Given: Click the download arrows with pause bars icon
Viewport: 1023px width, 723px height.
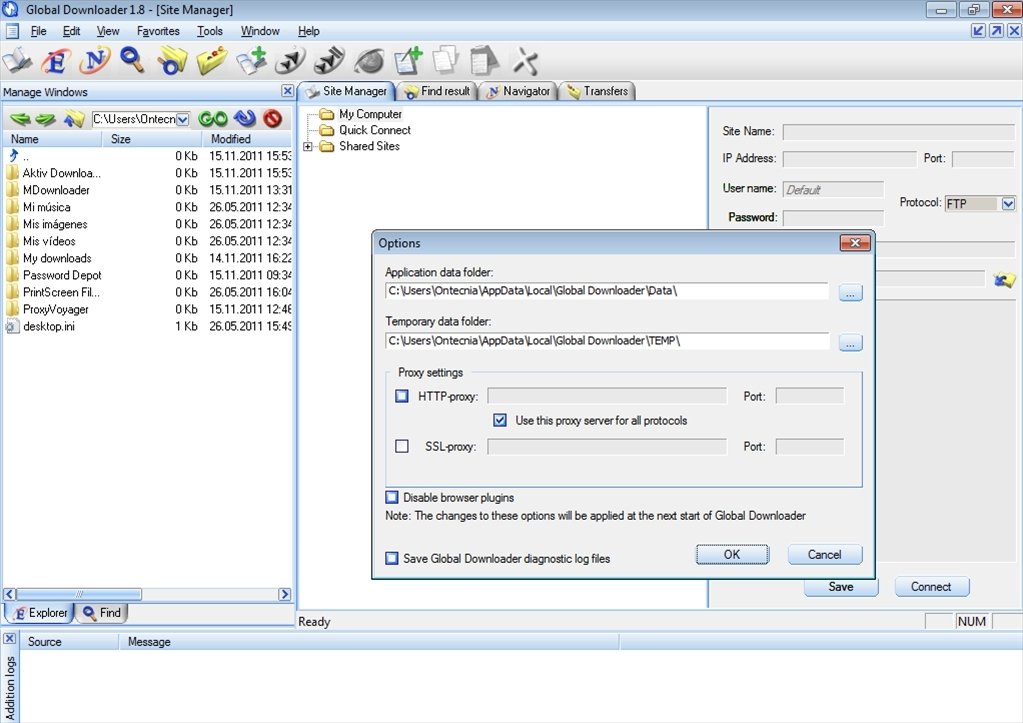Looking at the screenshot, I should [329, 61].
